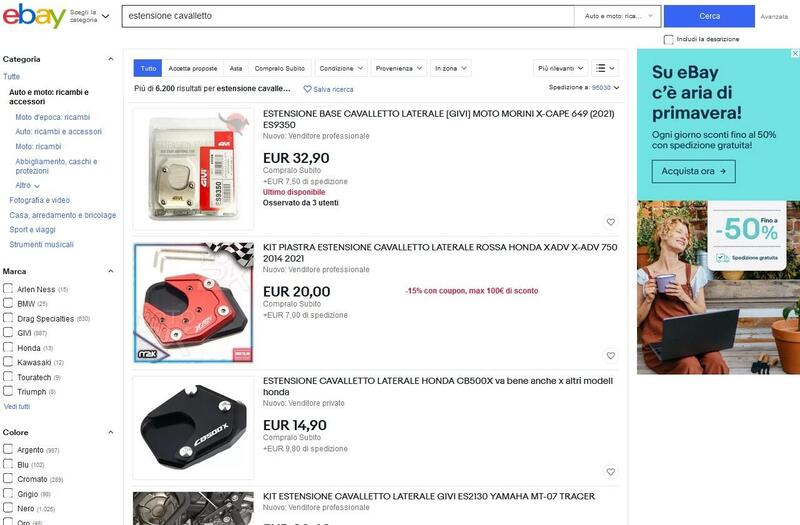This screenshot has width=800, height=525.
Task: Open the list view options icon
Action: [606, 68]
